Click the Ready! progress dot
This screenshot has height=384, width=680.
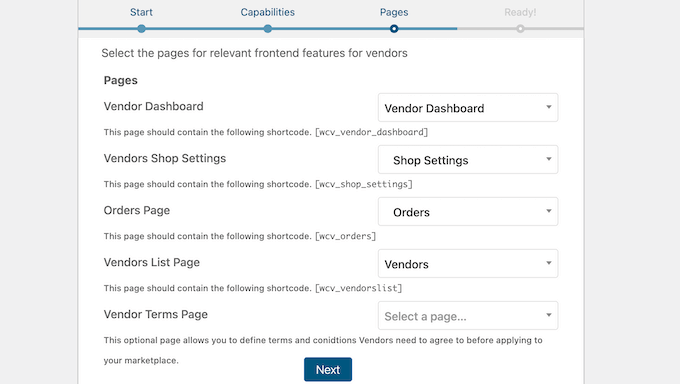tap(520, 29)
